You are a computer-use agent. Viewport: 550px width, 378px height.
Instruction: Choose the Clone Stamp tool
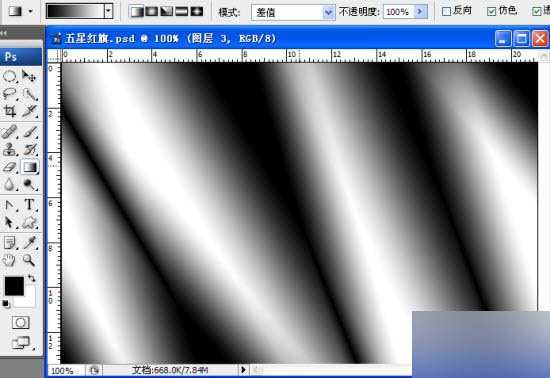click(x=9, y=149)
